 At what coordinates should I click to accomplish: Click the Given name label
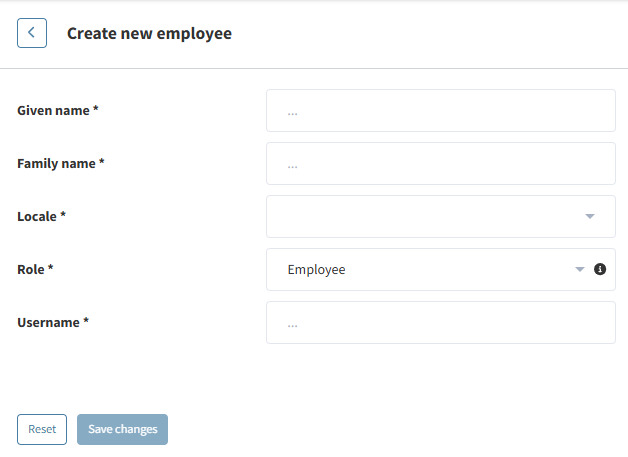click(53, 110)
